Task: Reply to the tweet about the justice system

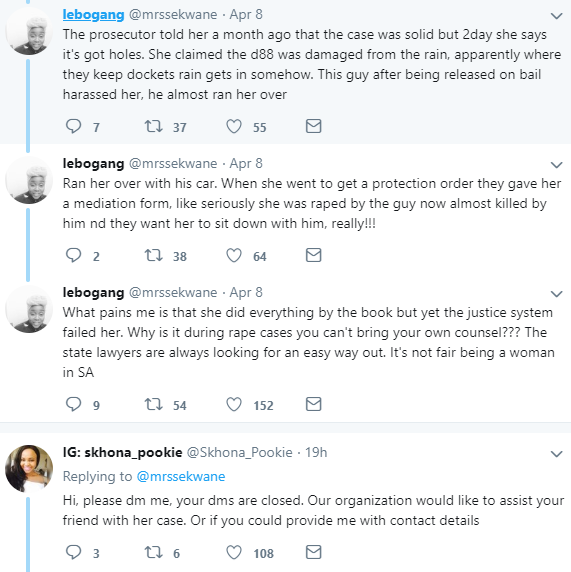Action: pyautogui.click(x=73, y=404)
